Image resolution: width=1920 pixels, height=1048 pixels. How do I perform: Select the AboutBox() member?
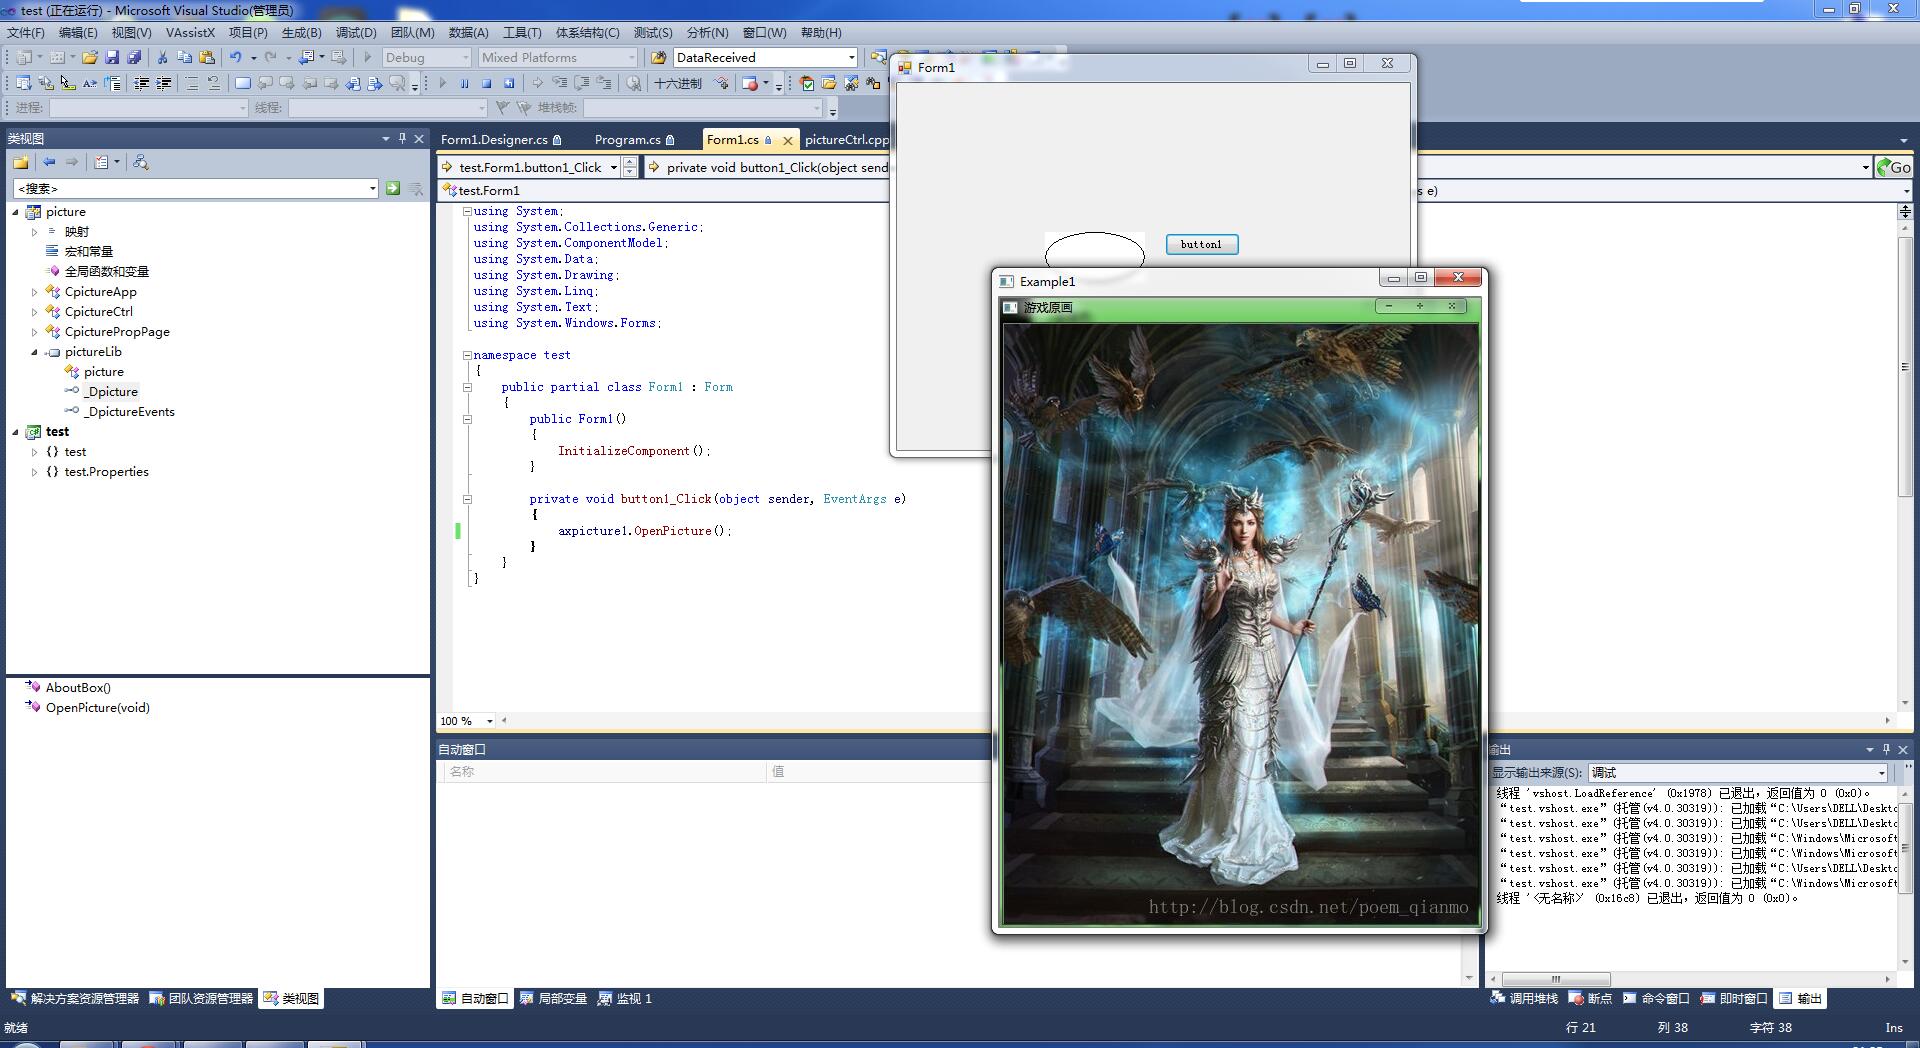[78, 688]
